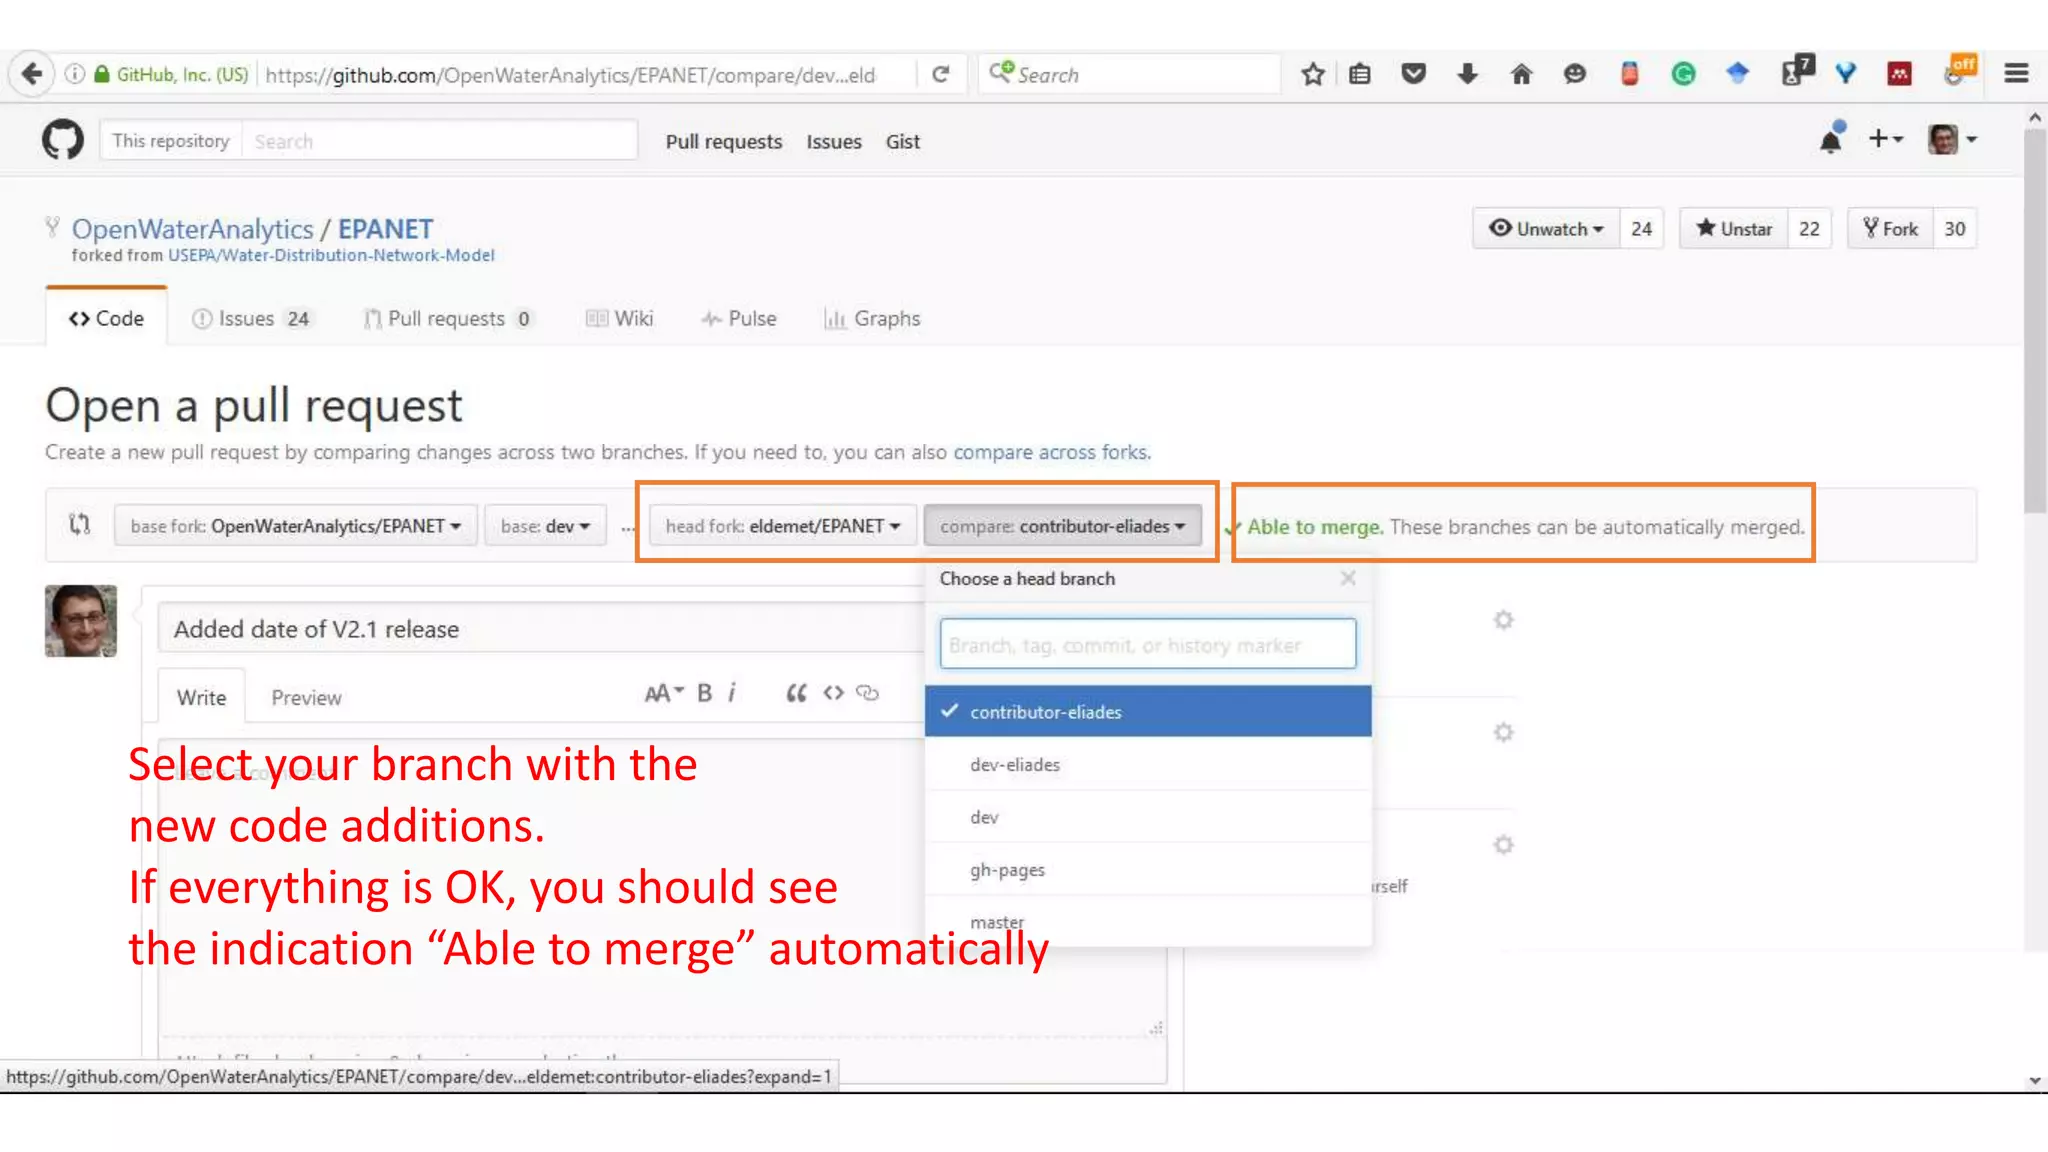This screenshot has height=1152, width=2048.
Task: Click the GitHub Octocat logo
Action: click(x=62, y=140)
